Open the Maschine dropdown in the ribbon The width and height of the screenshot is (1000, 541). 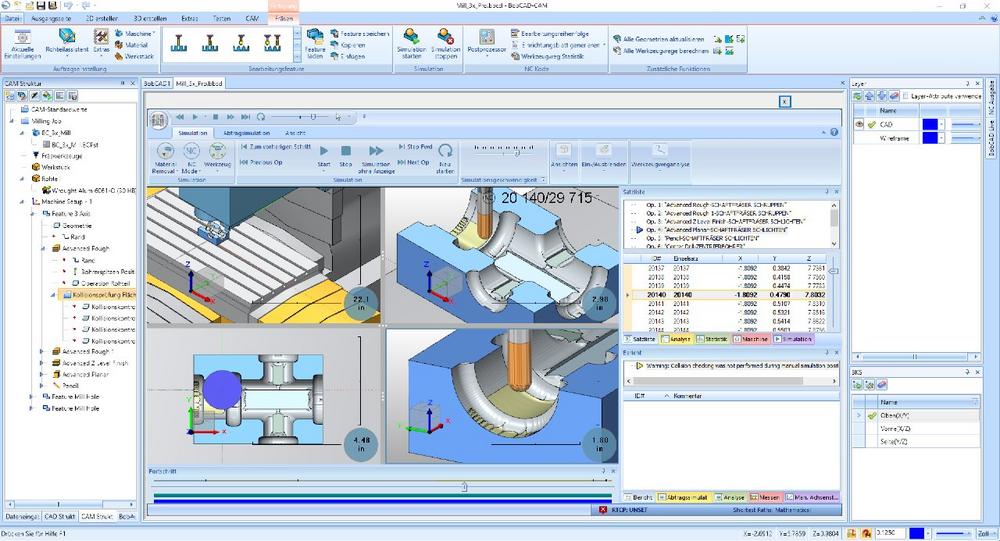click(x=136, y=33)
